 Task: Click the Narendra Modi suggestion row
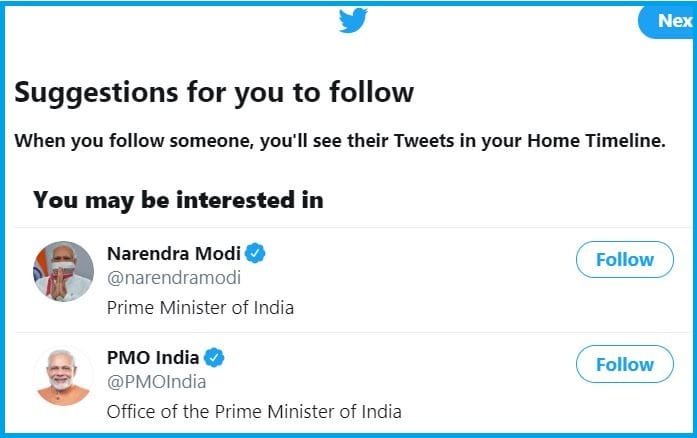(353, 280)
